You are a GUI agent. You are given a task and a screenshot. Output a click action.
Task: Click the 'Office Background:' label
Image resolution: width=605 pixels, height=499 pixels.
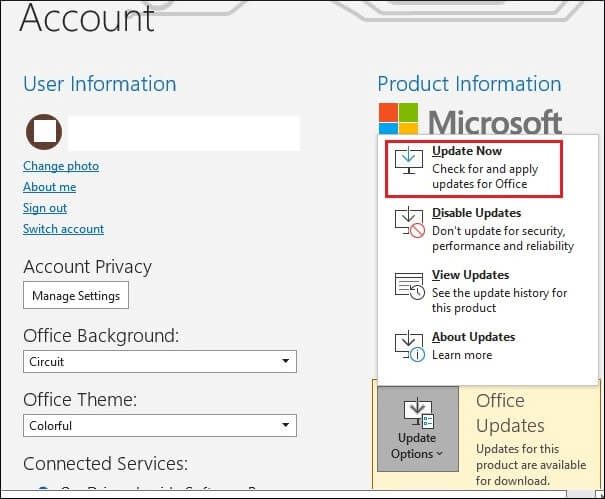pos(101,336)
